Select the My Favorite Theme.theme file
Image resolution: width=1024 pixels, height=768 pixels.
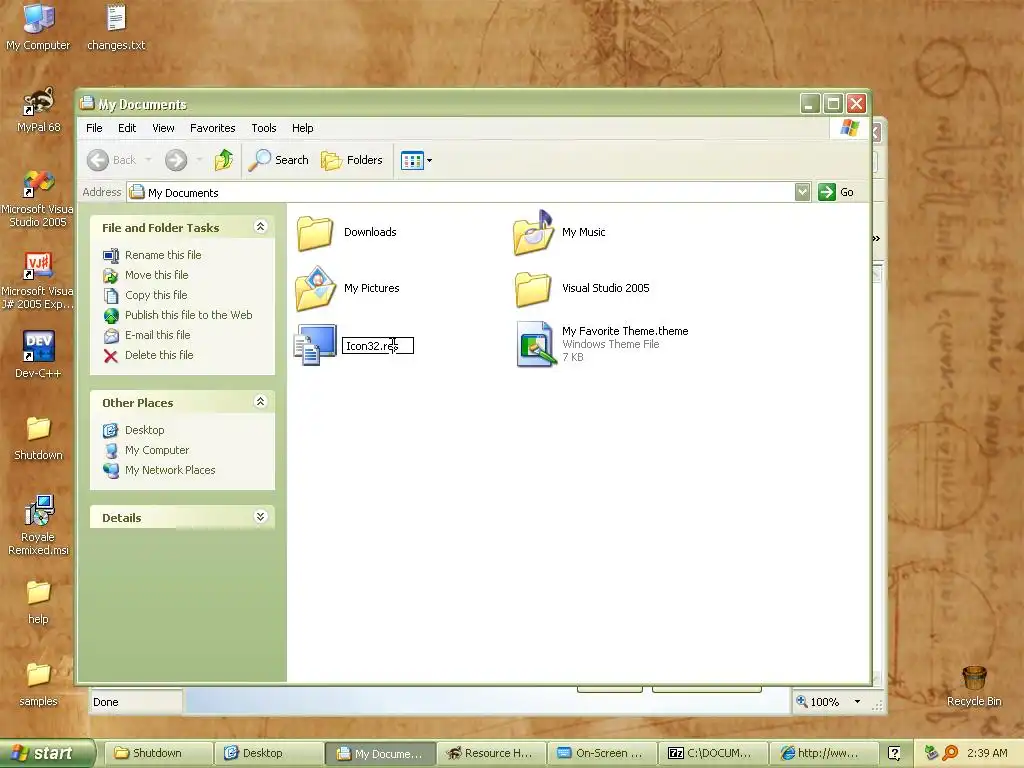pyautogui.click(x=602, y=344)
